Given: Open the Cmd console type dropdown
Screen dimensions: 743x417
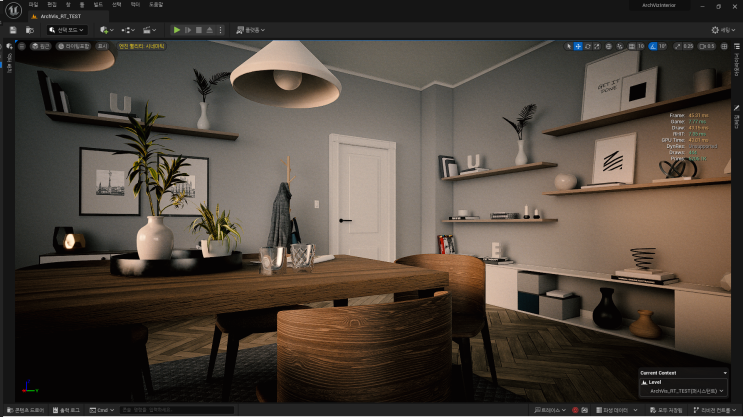Looking at the screenshot, I should point(102,410).
